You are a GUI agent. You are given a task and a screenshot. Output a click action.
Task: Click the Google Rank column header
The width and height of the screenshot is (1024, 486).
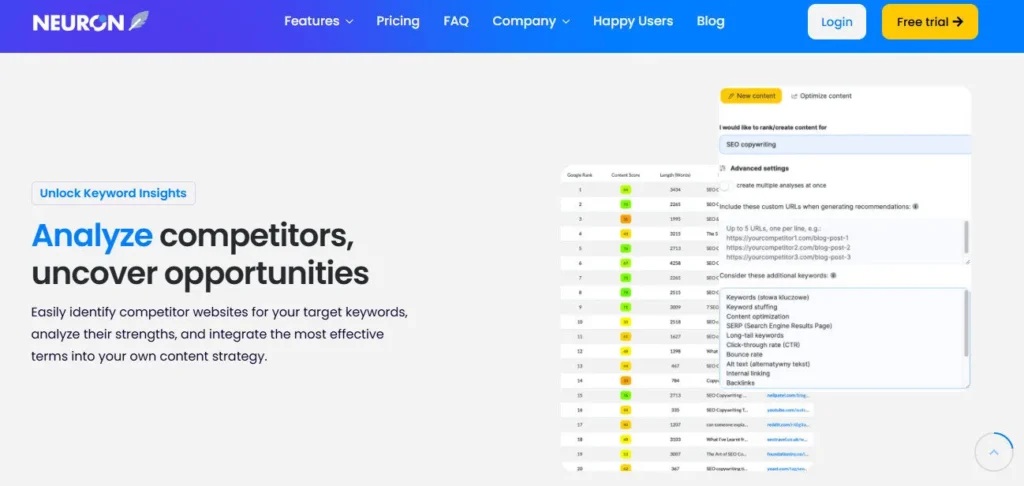tap(579, 175)
